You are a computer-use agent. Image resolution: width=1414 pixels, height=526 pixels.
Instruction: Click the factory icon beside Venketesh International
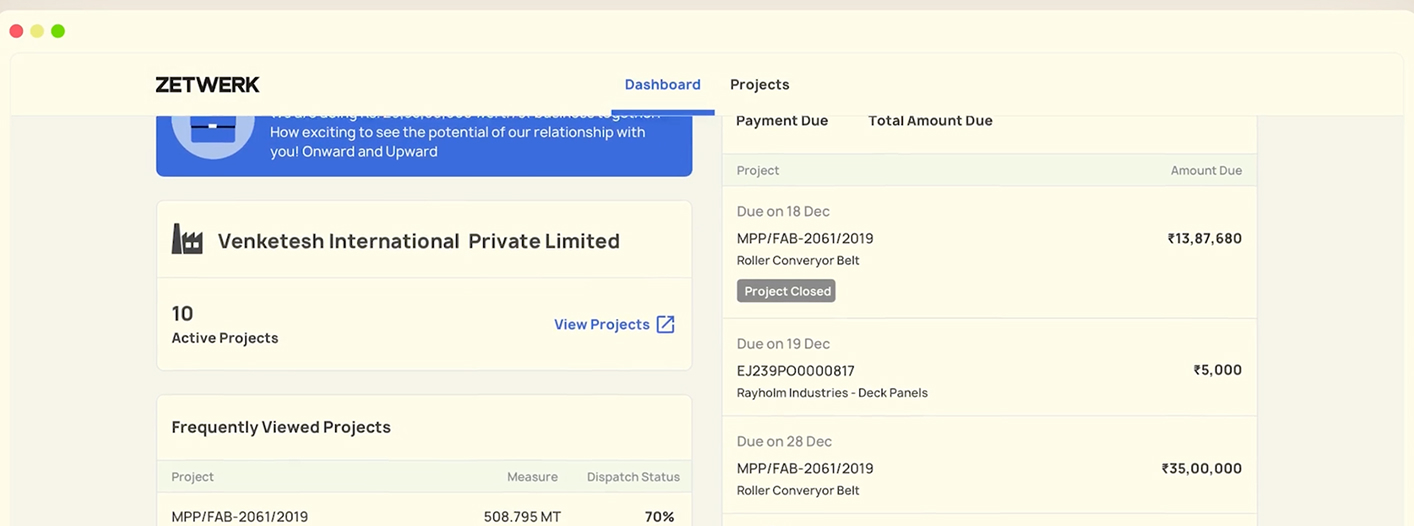187,240
